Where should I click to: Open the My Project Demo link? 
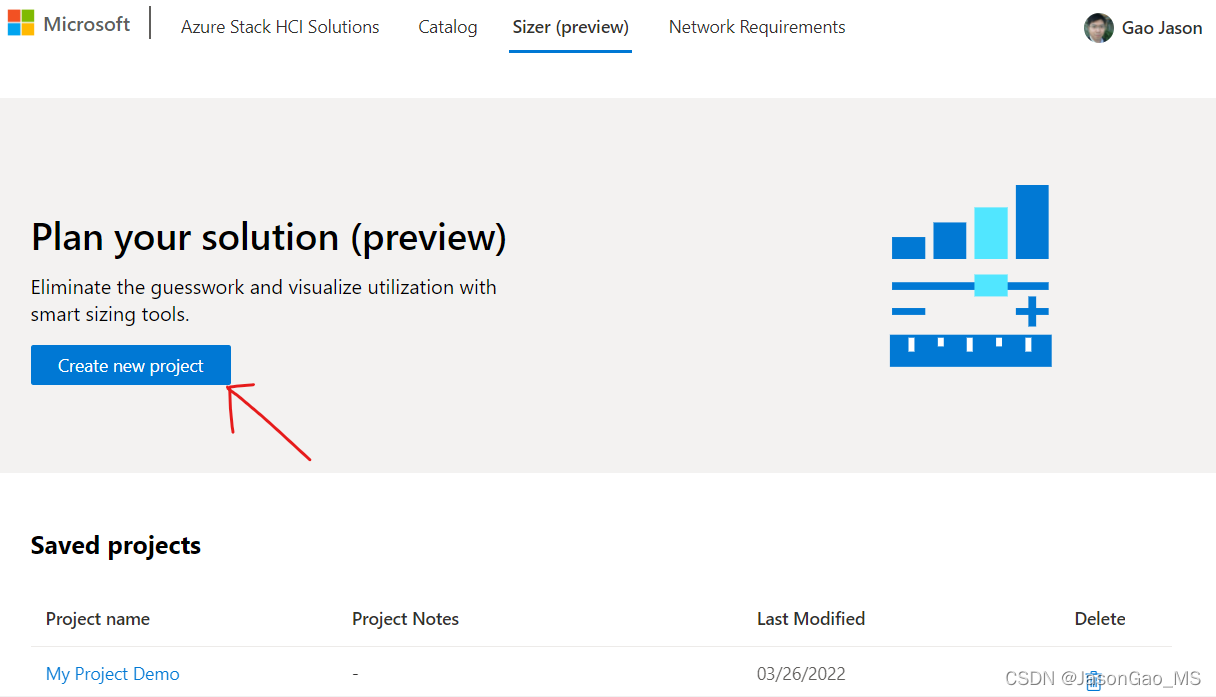point(113,674)
